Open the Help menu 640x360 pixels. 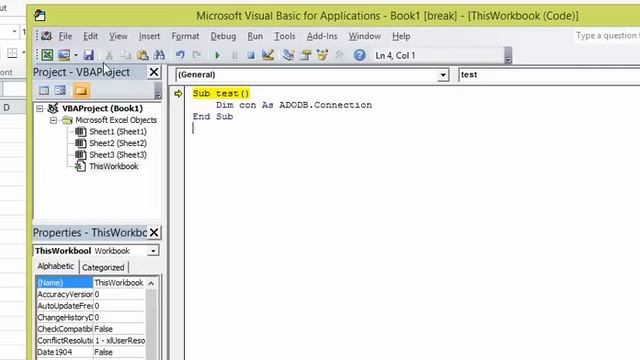coord(401,36)
